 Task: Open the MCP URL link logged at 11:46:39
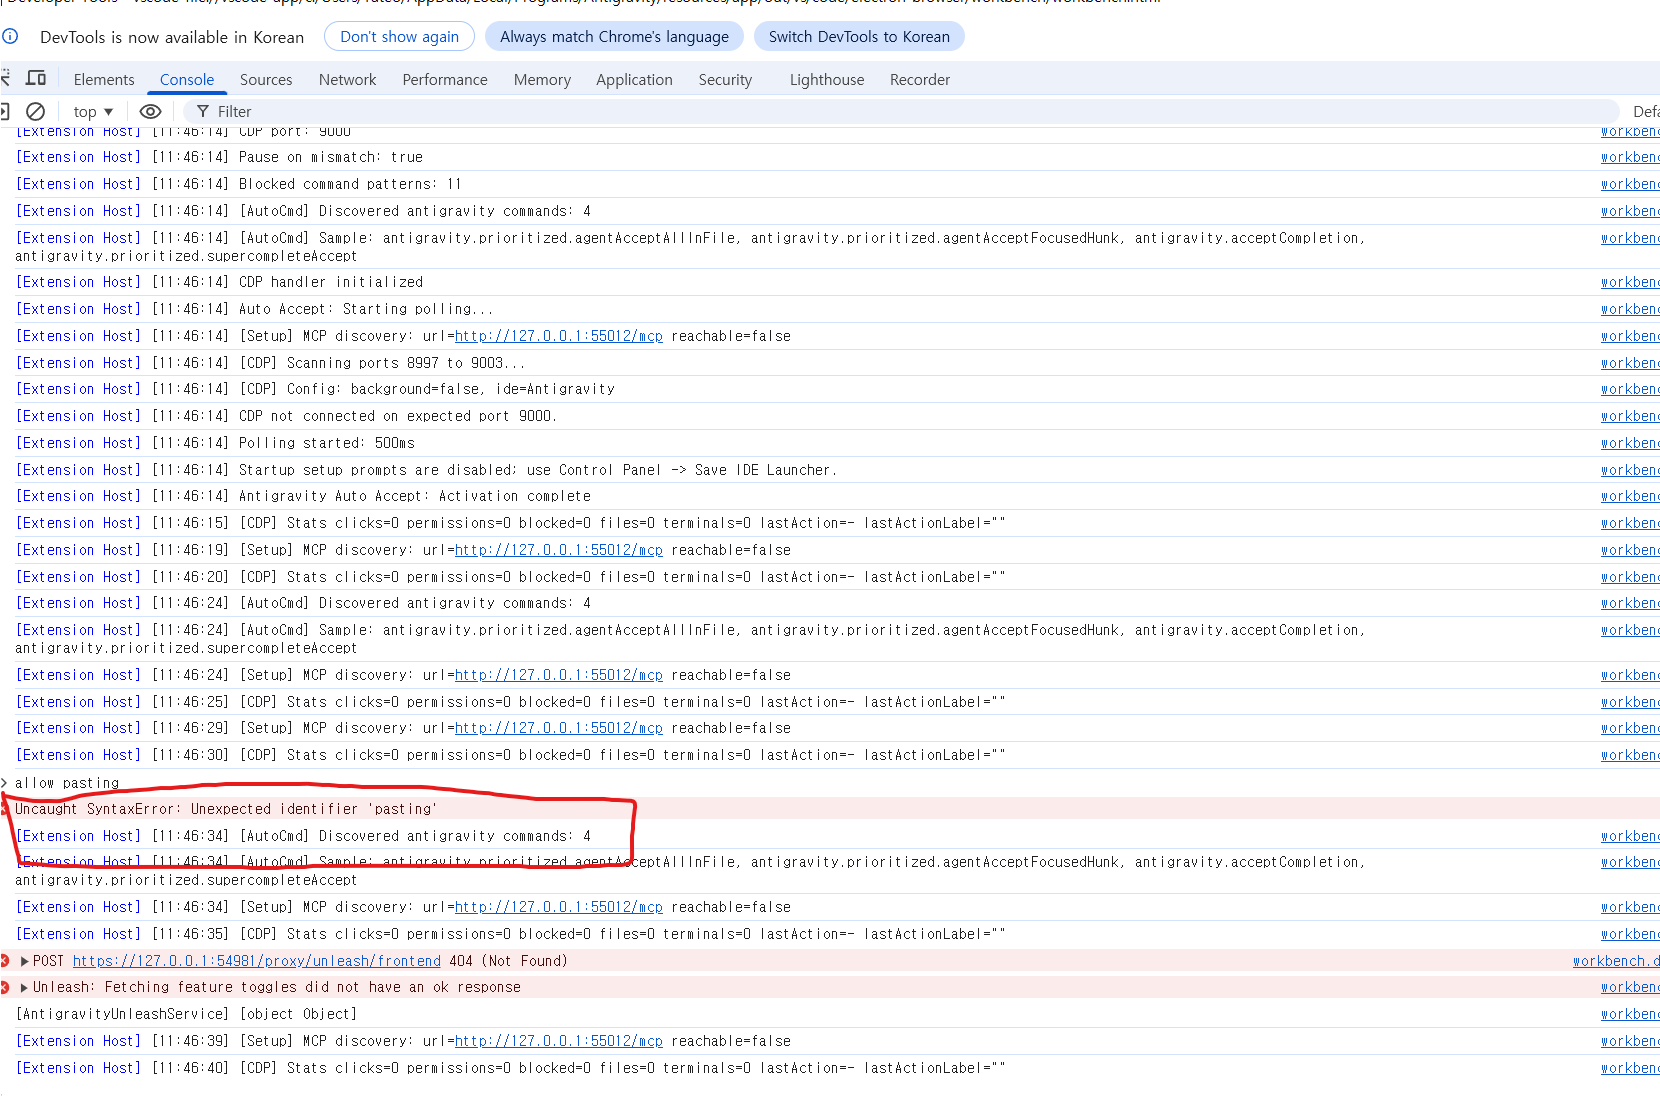(559, 1041)
